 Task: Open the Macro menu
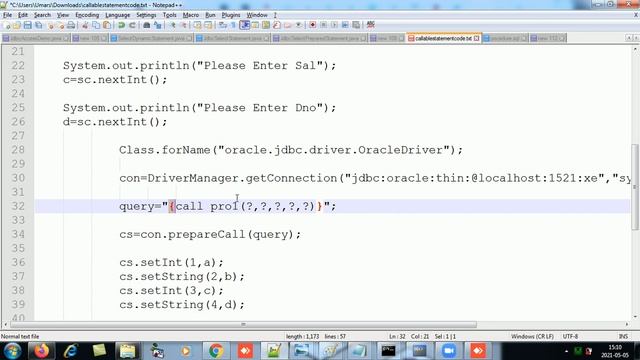(191, 15)
